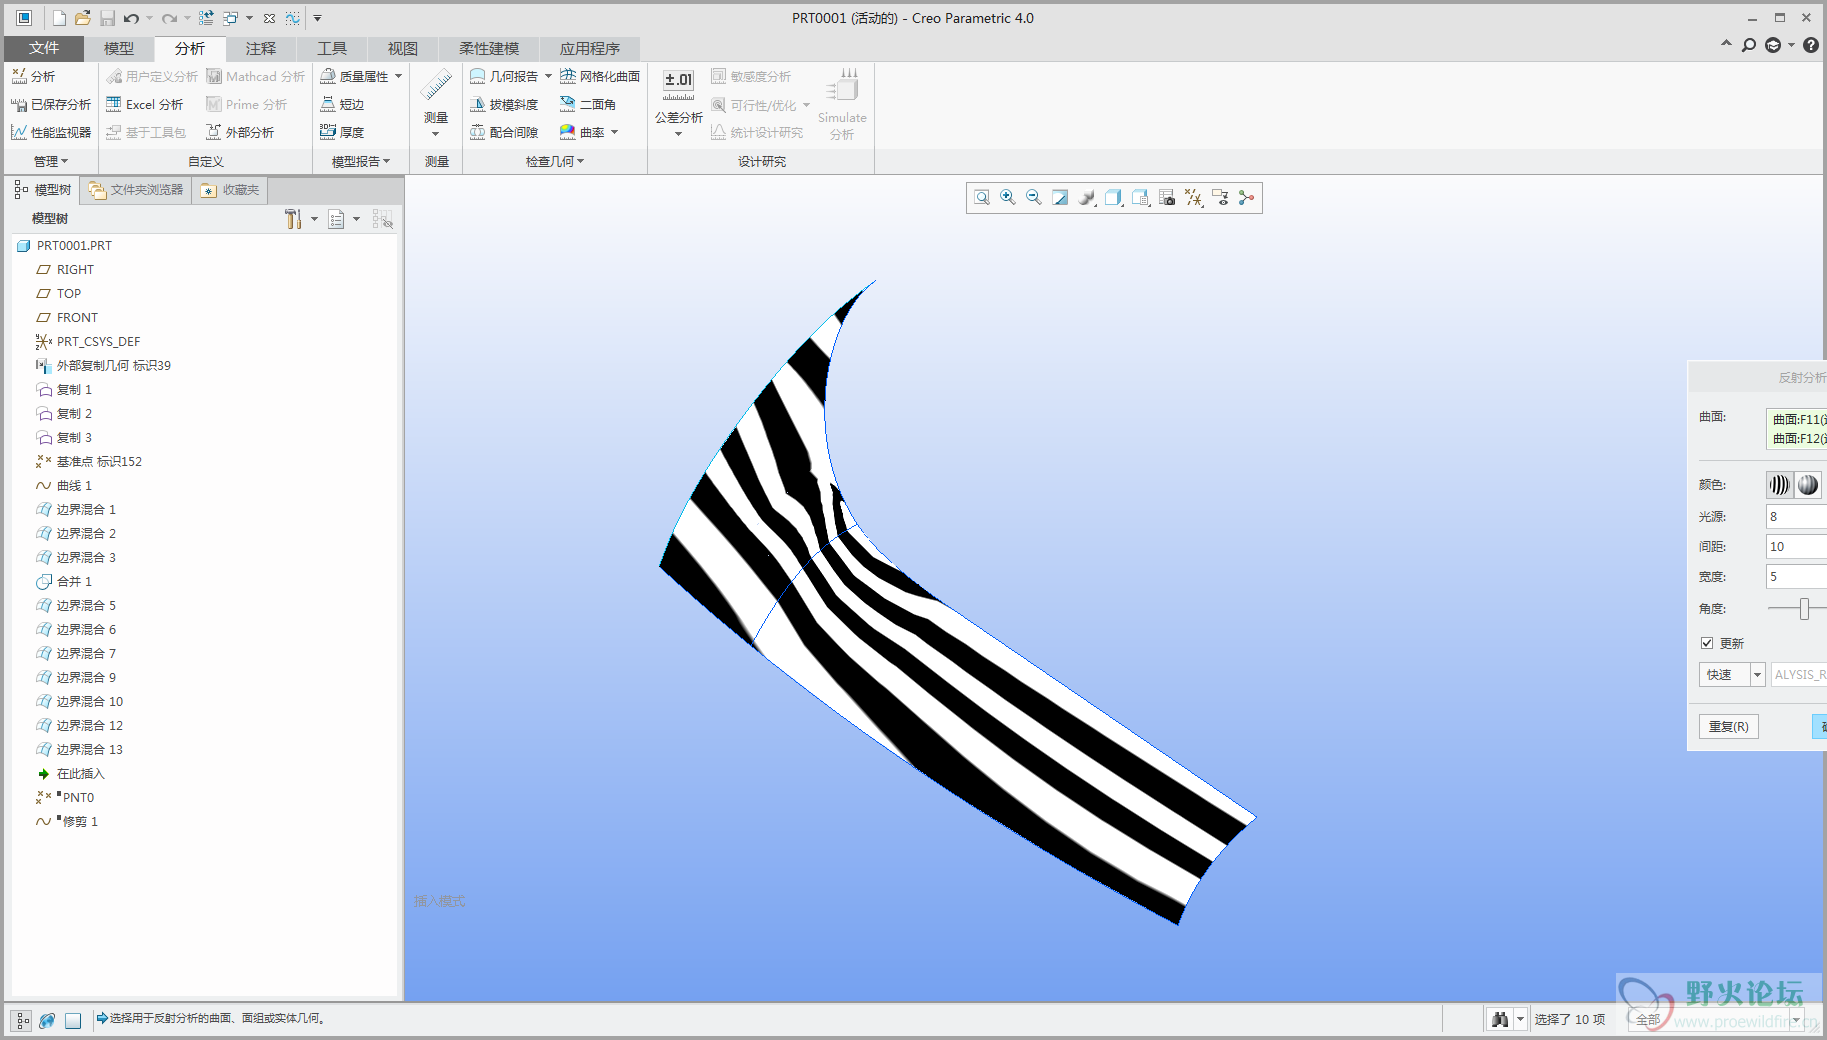Click the Annotation Display eye icon
Image resolution: width=1827 pixels, height=1040 pixels.
tap(1220, 198)
